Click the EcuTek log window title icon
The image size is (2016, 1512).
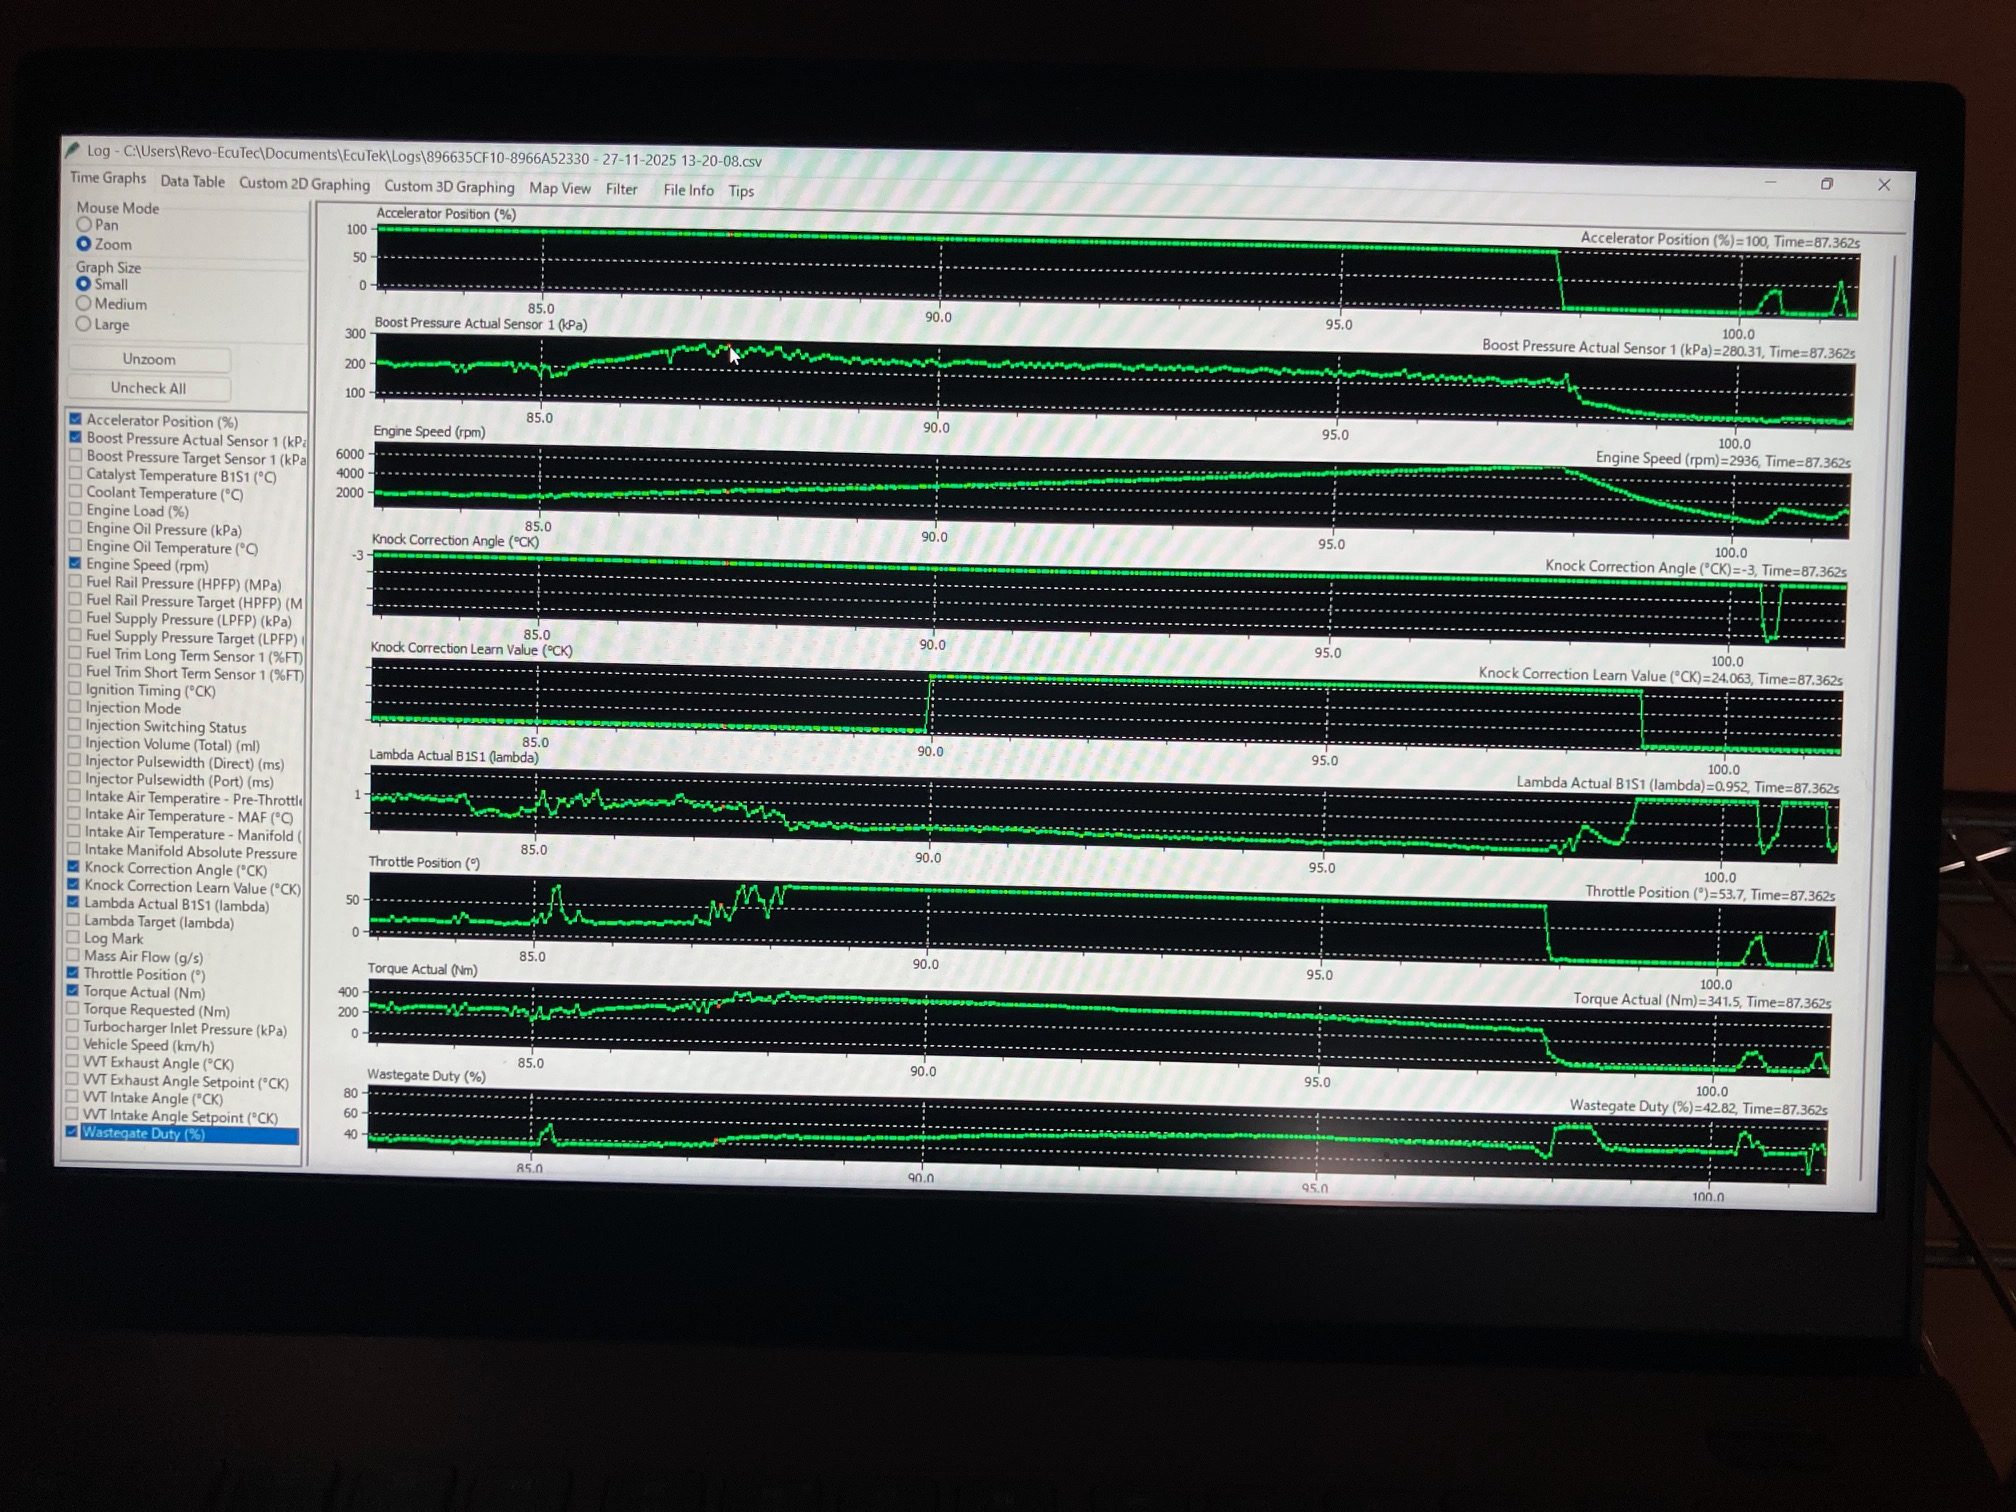click(72, 150)
